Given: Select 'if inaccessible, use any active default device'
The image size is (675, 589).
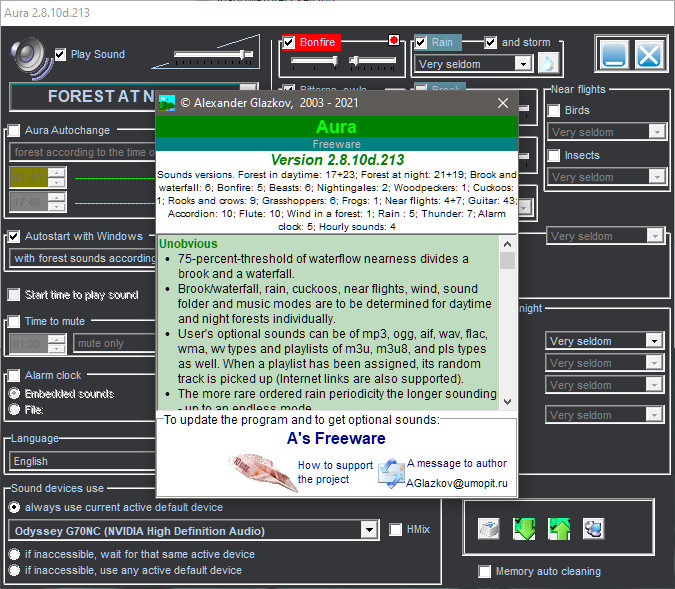Looking at the screenshot, I should (x=14, y=570).
